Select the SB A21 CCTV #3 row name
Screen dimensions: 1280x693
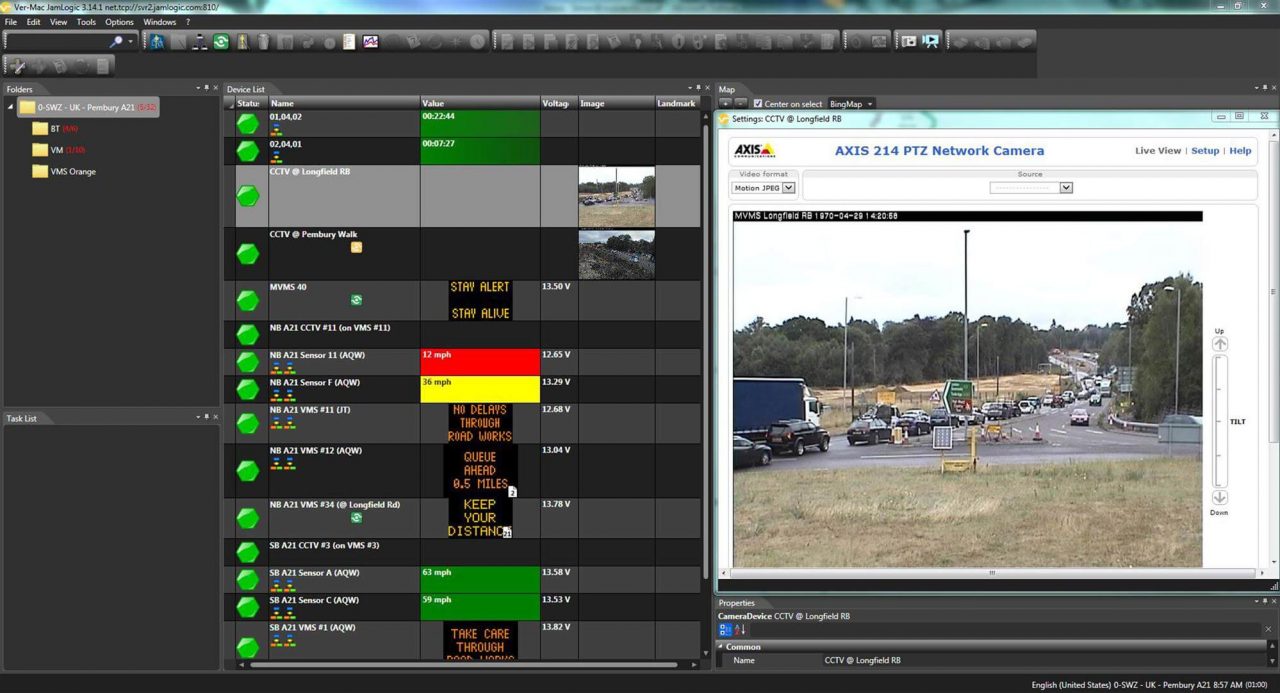coord(324,546)
